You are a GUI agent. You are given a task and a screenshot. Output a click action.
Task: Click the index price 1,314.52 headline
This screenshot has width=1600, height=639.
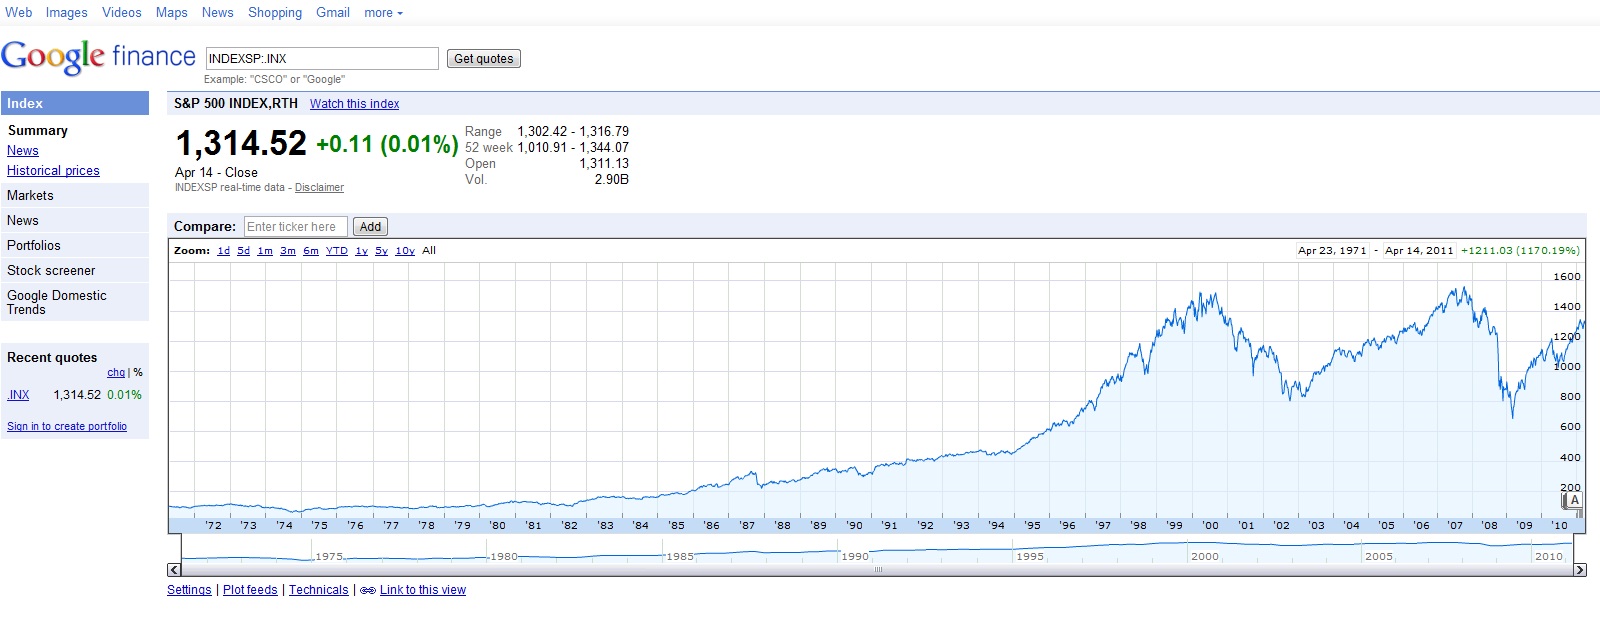click(241, 144)
